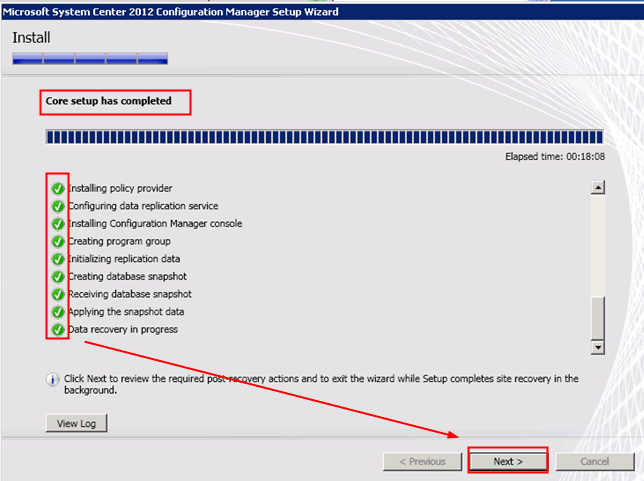Click the 'Core setup has completed' heading

pos(108,101)
